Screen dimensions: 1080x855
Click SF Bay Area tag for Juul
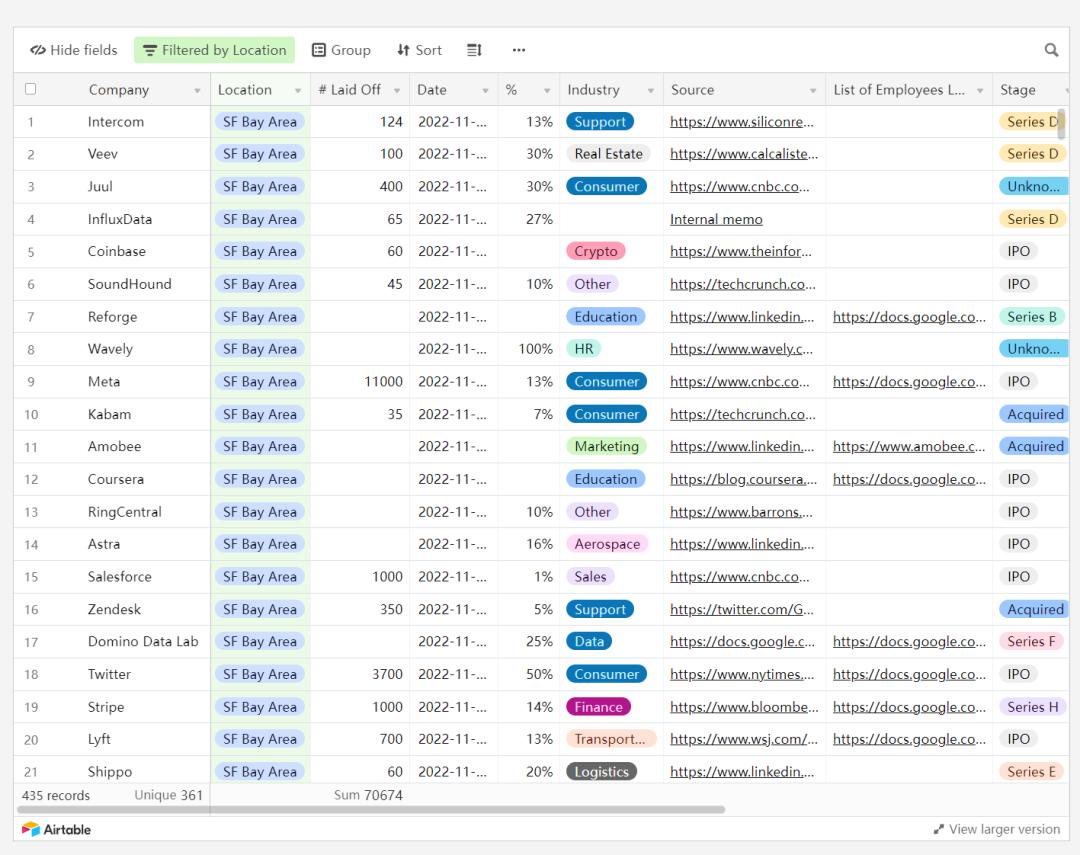click(260, 187)
